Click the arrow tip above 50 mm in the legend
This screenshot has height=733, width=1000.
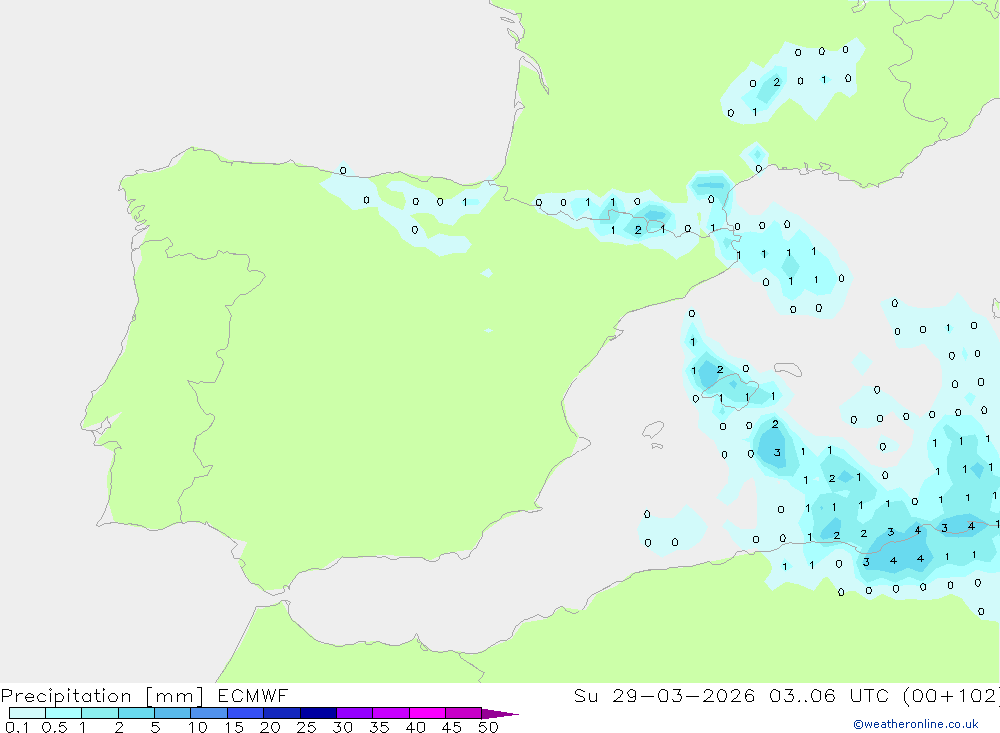500,714
